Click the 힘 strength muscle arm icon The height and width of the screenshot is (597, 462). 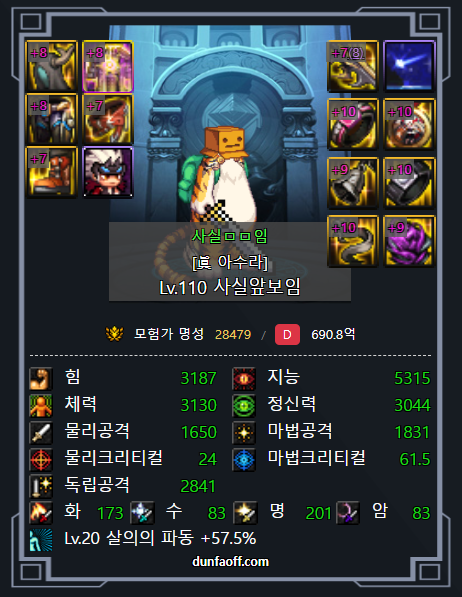[41, 378]
